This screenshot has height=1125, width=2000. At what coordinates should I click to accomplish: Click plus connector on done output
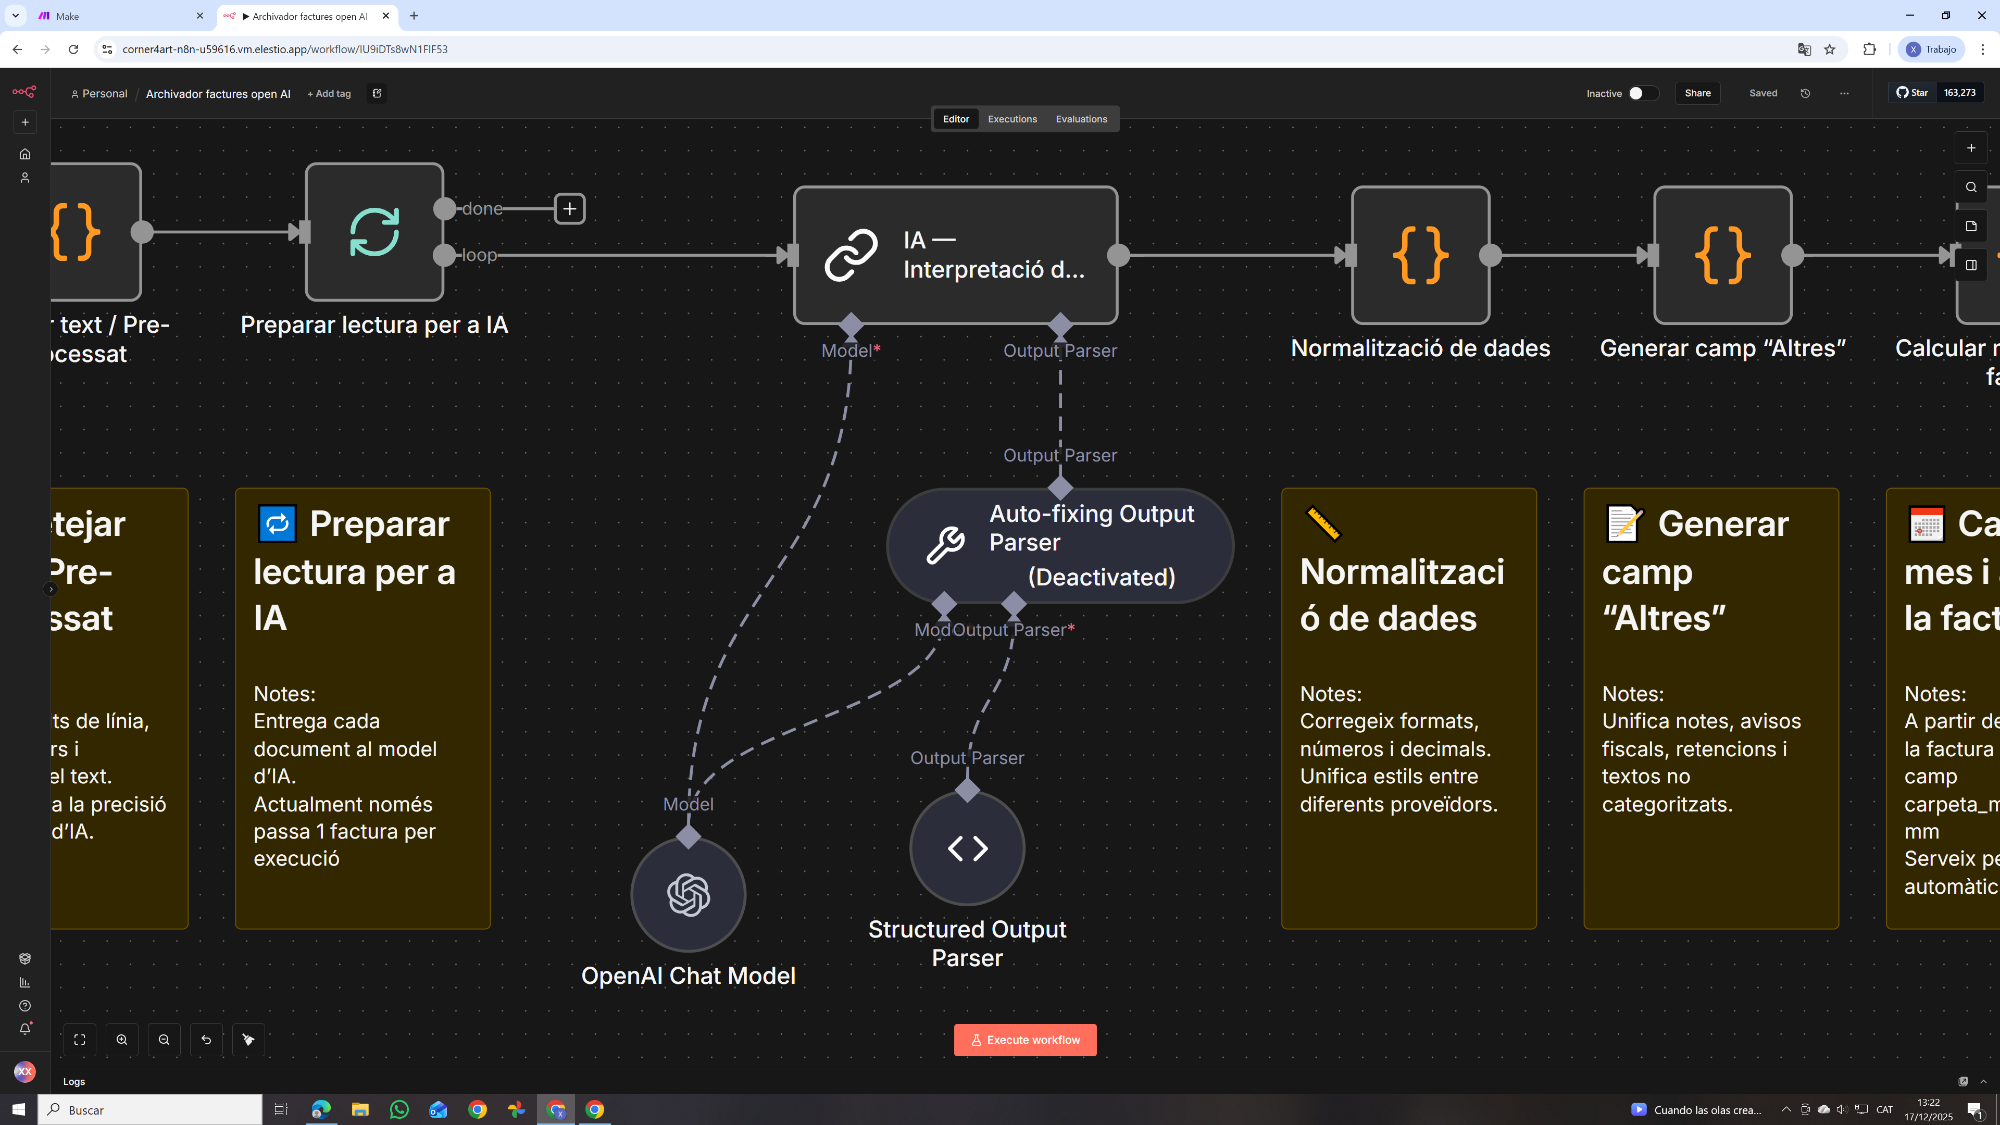pos(569,209)
